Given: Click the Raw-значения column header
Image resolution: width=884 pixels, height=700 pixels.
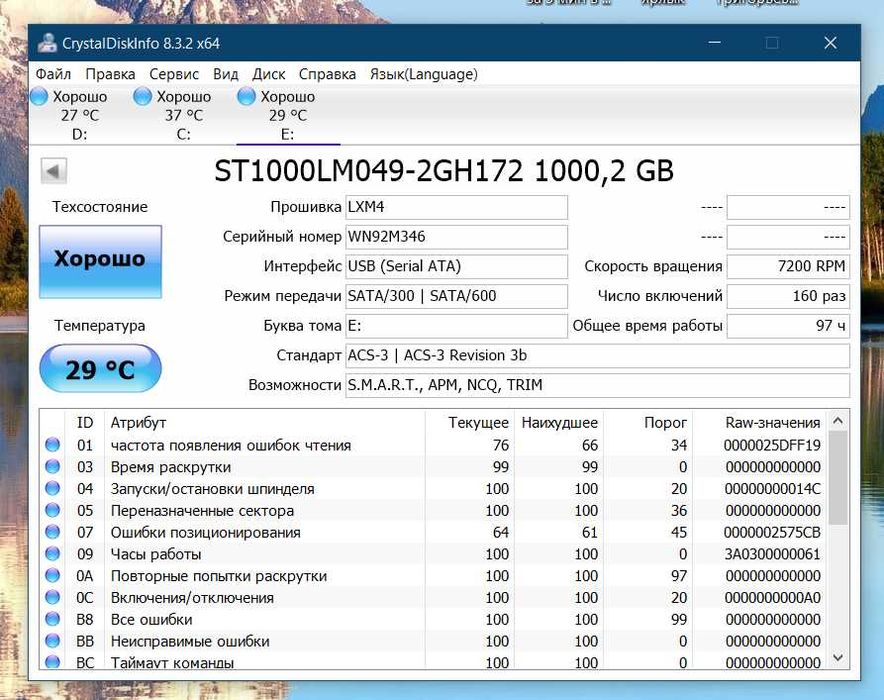Looking at the screenshot, I should [x=760, y=423].
